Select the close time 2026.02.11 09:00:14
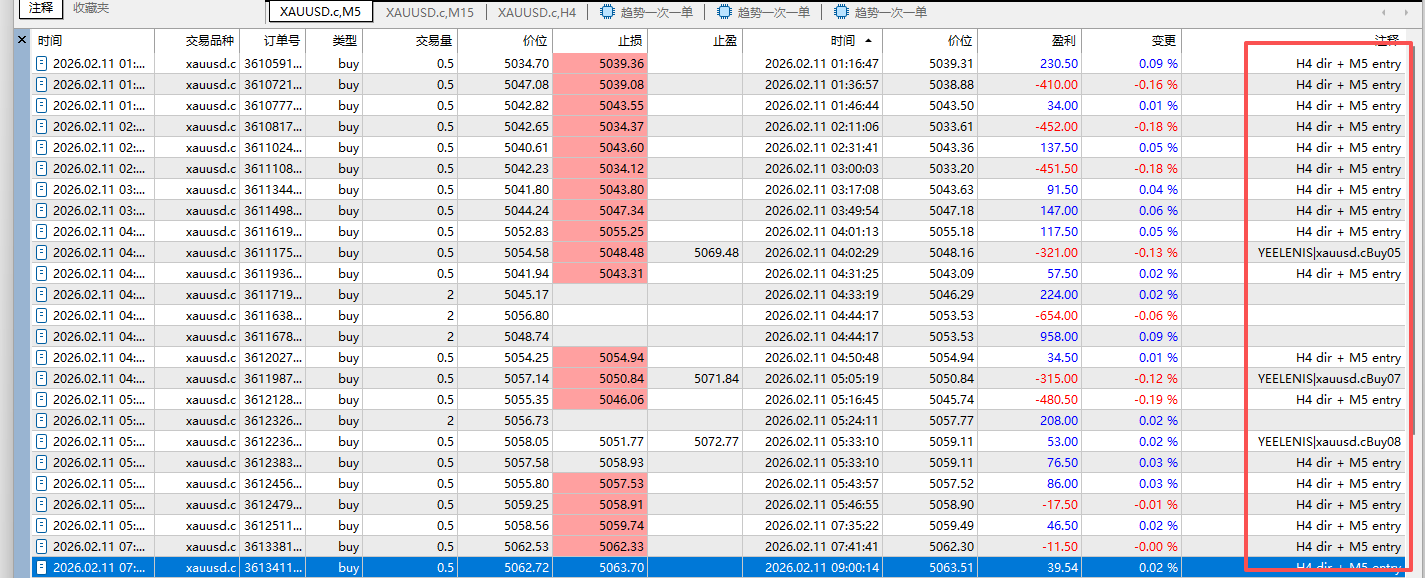The height and width of the screenshot is (578, 1425). tap(822, 567)
